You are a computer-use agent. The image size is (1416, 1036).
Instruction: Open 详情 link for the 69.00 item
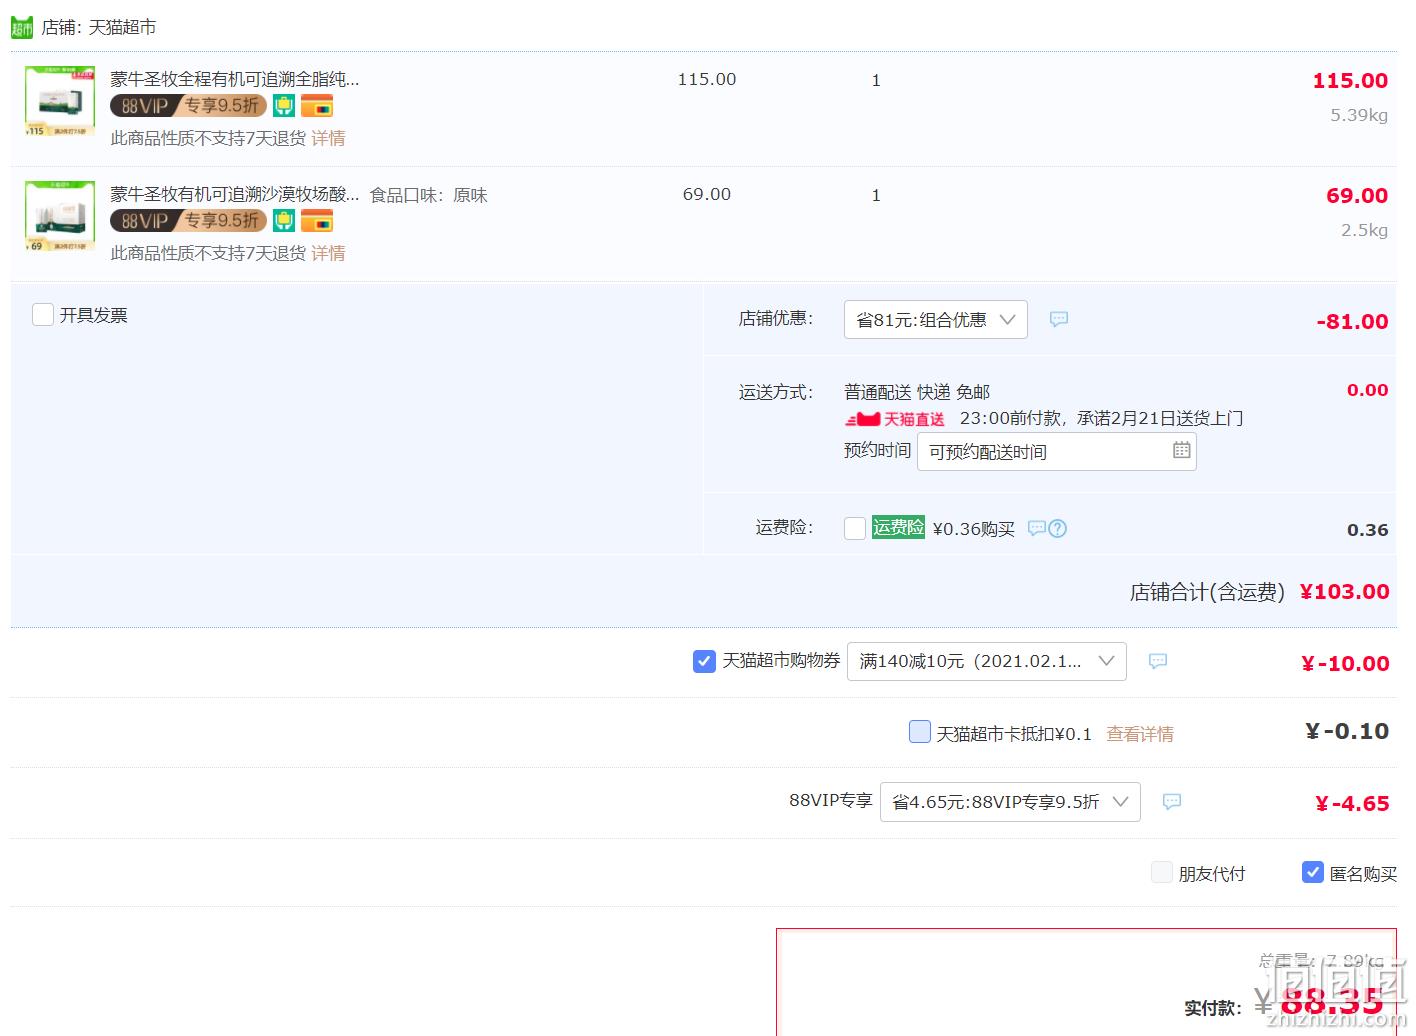click(328, 253)
